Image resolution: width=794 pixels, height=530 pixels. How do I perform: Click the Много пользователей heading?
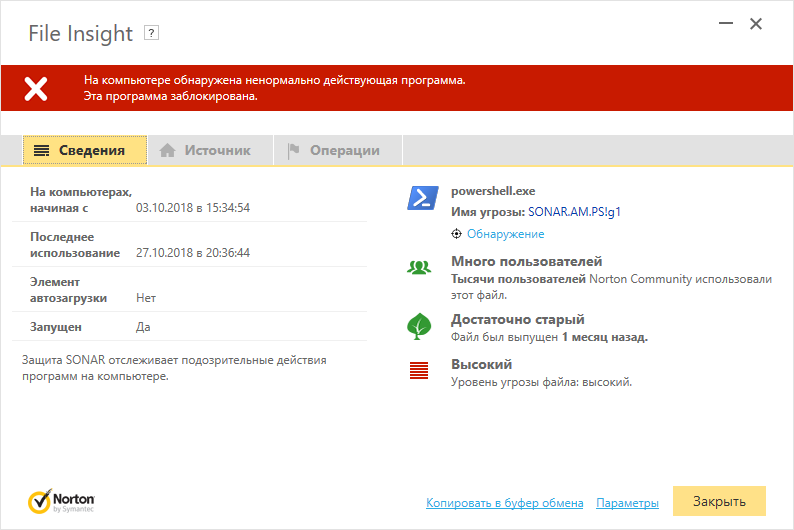pos(527,261)
